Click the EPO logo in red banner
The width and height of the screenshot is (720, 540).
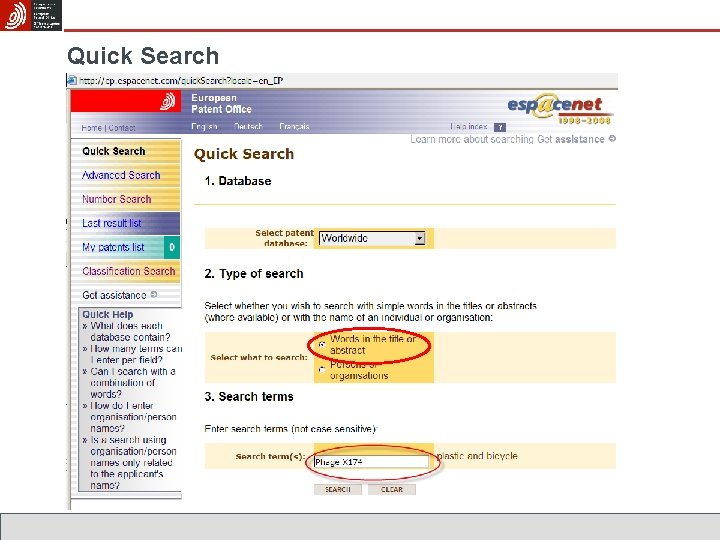coord(168,101)
